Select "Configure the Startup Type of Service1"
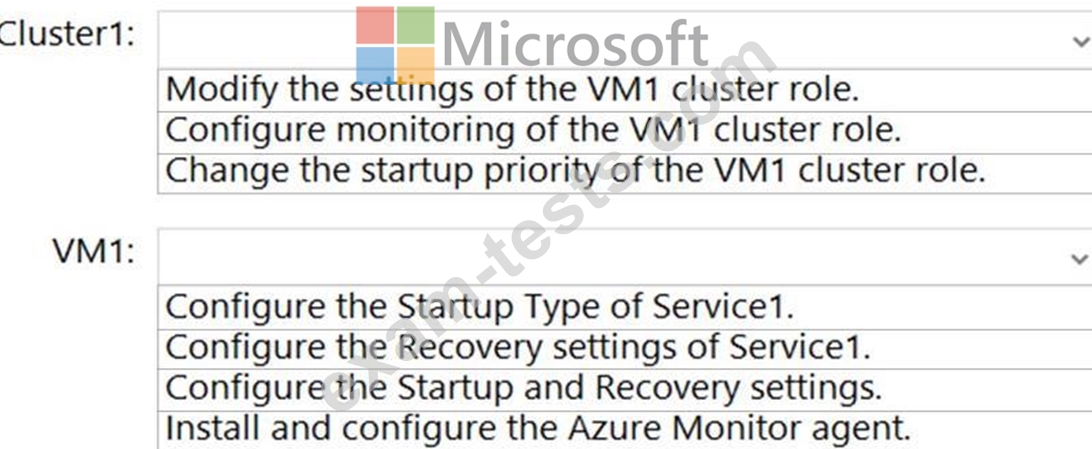This screenshot has width=1092, height=449. coord(479,306)
